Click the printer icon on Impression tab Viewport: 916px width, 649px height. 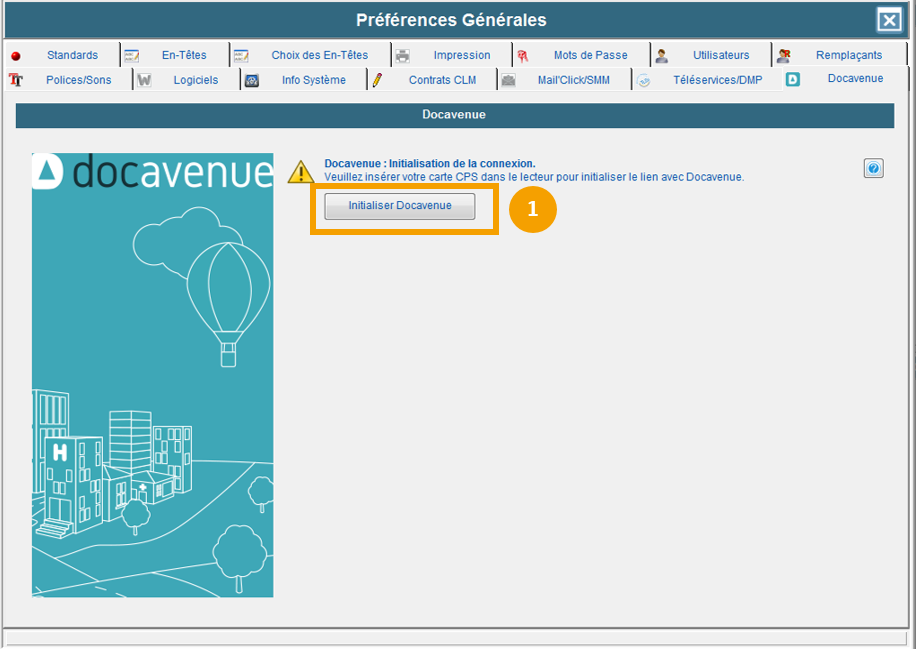pos(402,56)
